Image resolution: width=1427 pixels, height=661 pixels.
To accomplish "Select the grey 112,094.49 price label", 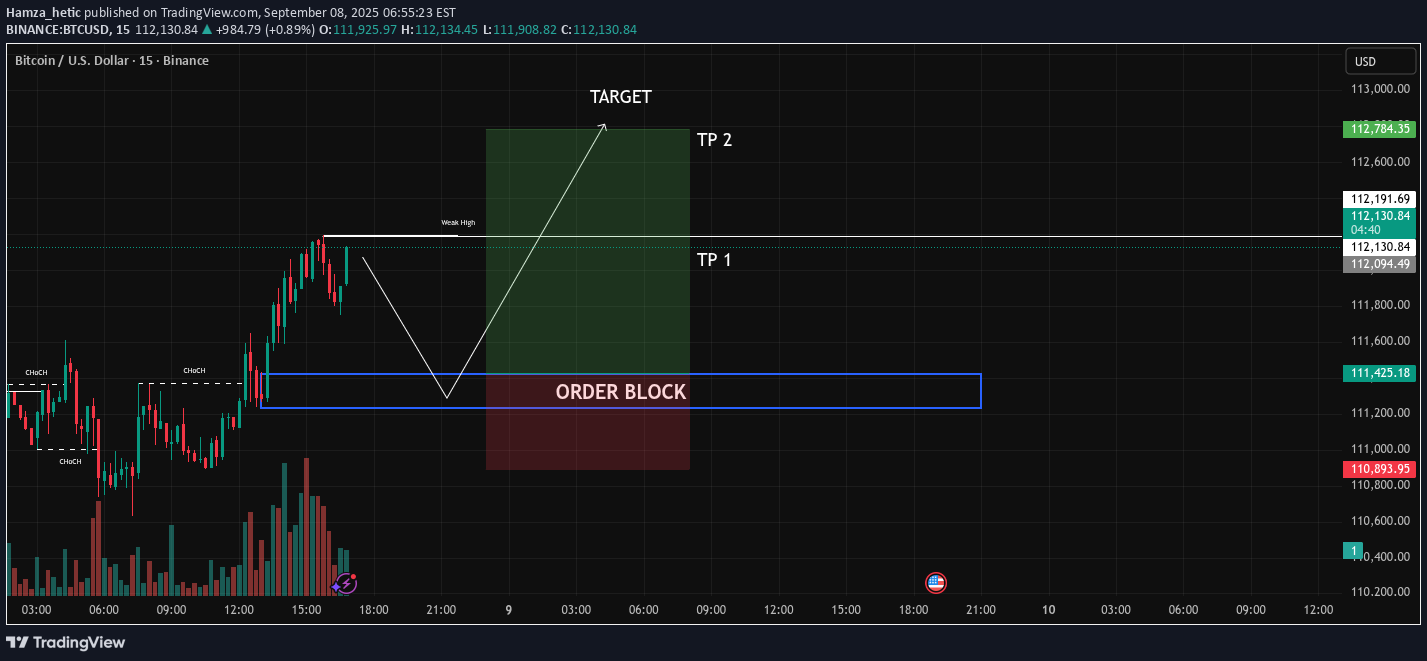I will tap(1379, 264).
